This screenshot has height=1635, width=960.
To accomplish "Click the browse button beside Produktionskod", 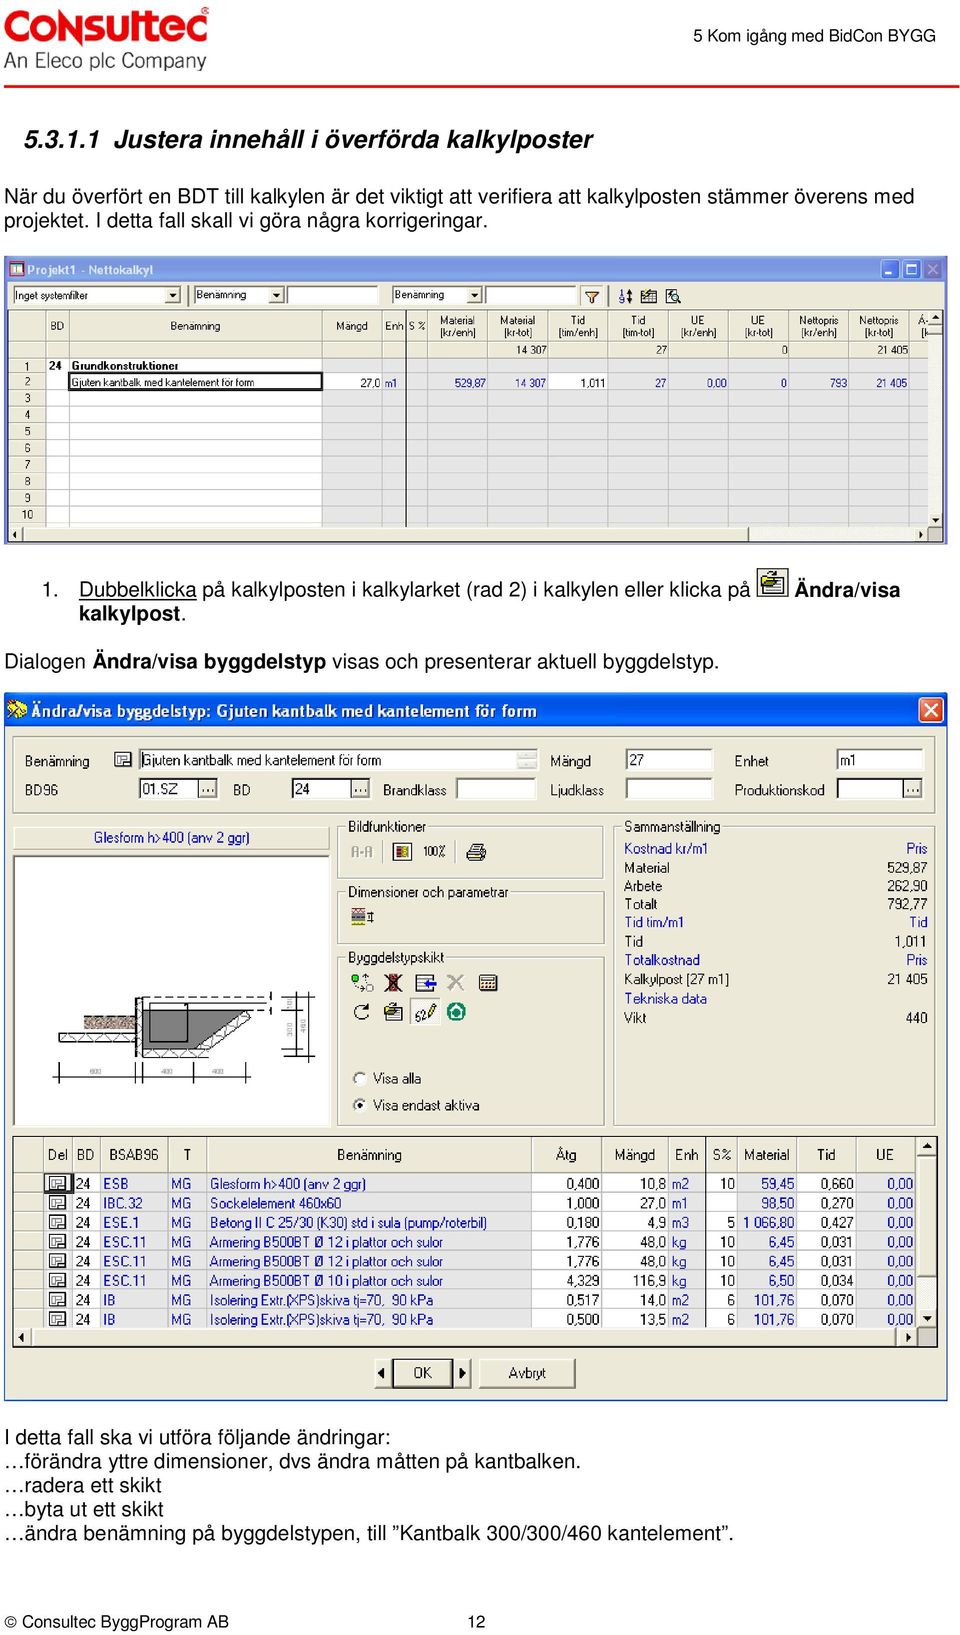I will (x=912, y=789).
